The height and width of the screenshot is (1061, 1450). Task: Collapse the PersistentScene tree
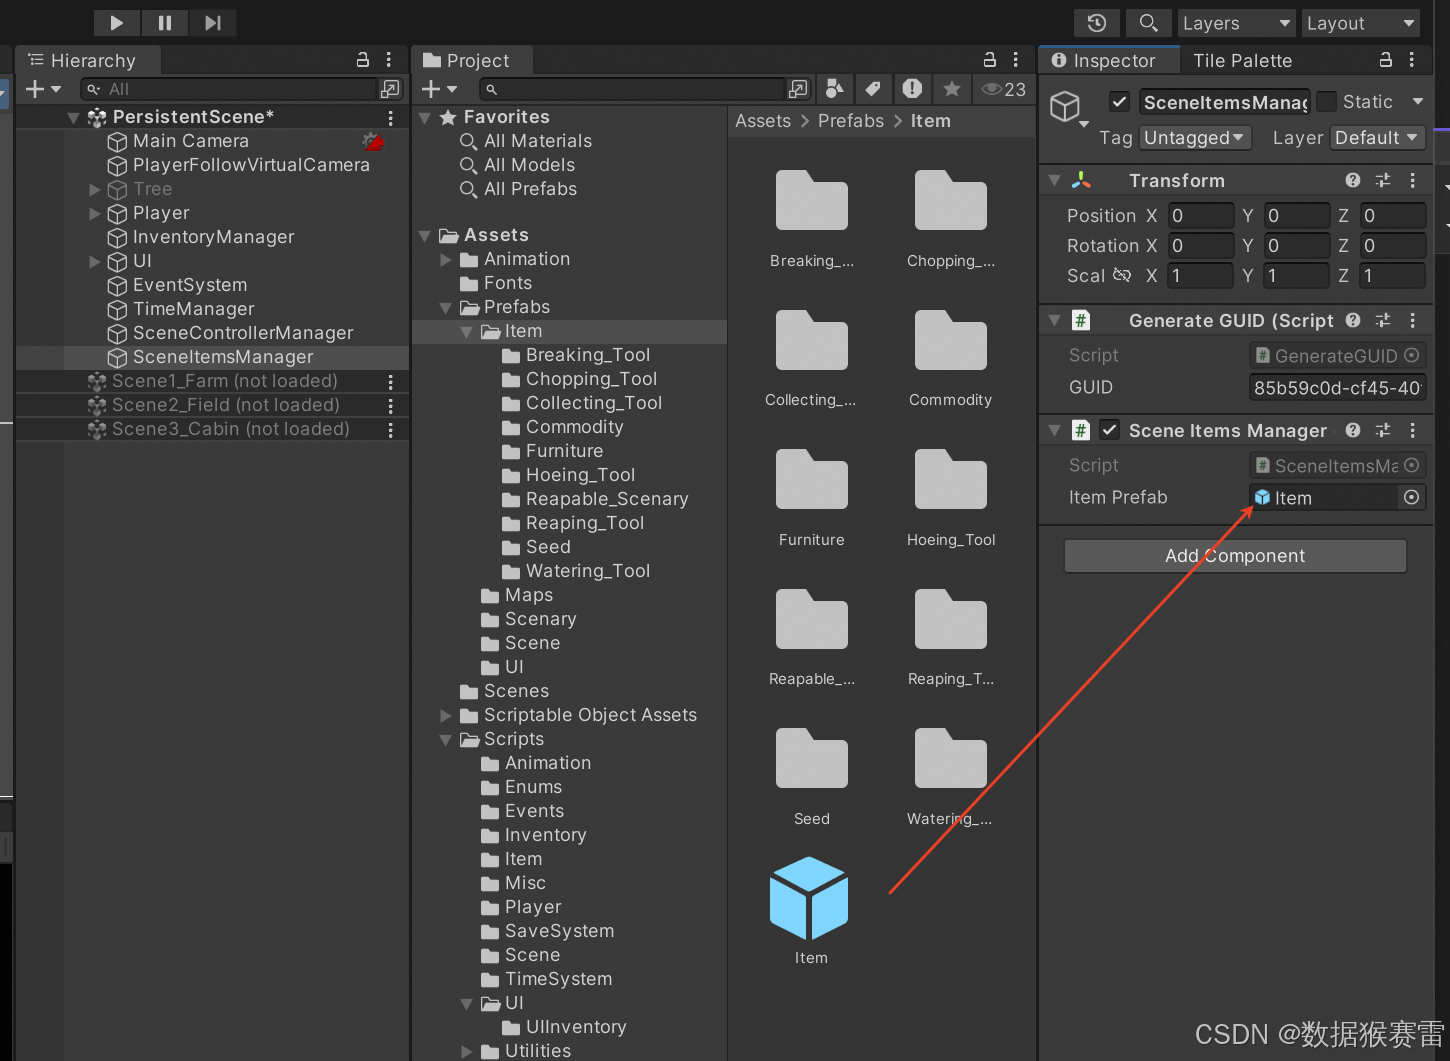coord(73,117)
